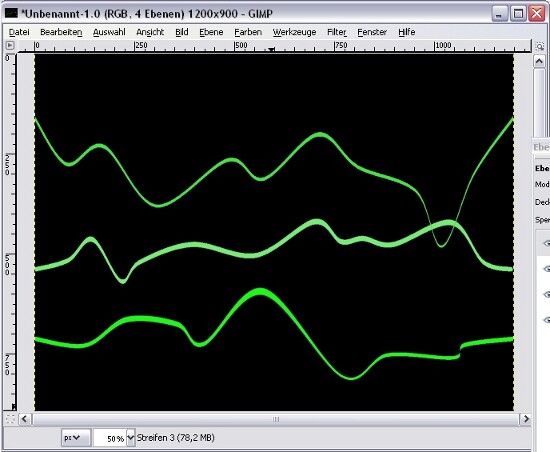Click the GIMP window icon in the title bar
550x452 pixels.
(11, 13)
